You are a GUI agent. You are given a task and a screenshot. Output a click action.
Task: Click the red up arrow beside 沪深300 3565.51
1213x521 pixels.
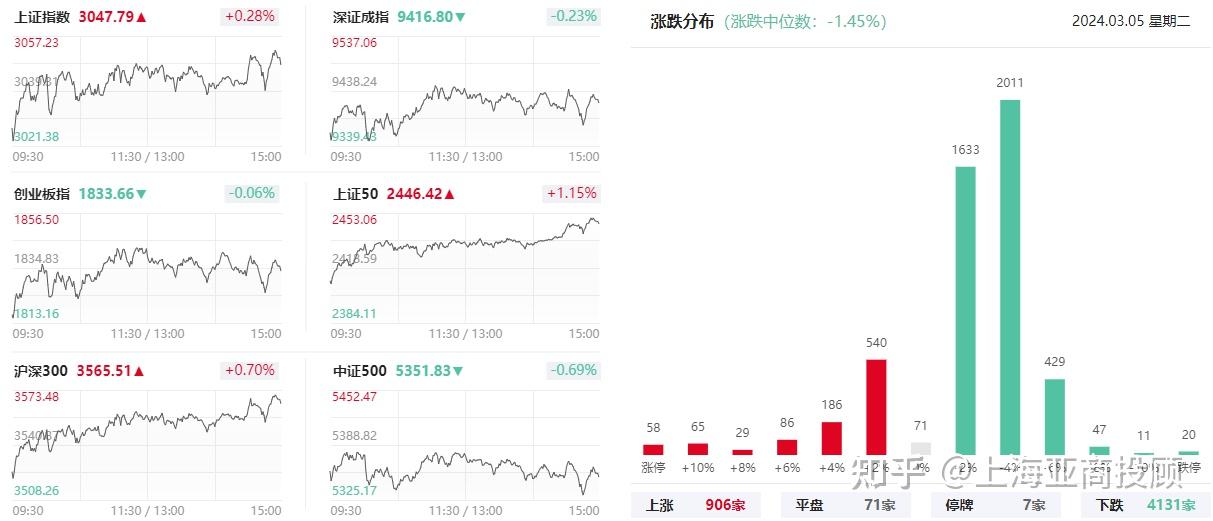pos(139,371)
